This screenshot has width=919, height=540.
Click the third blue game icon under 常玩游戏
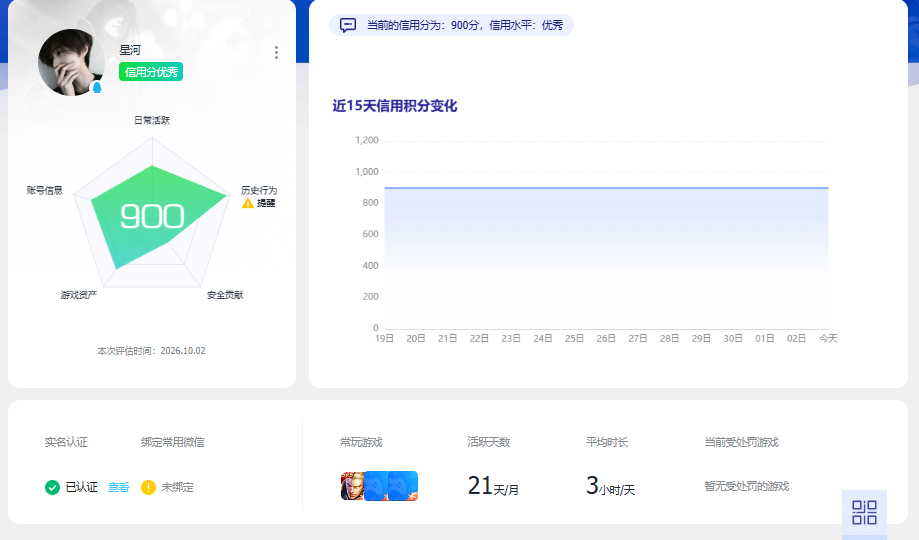403,486
